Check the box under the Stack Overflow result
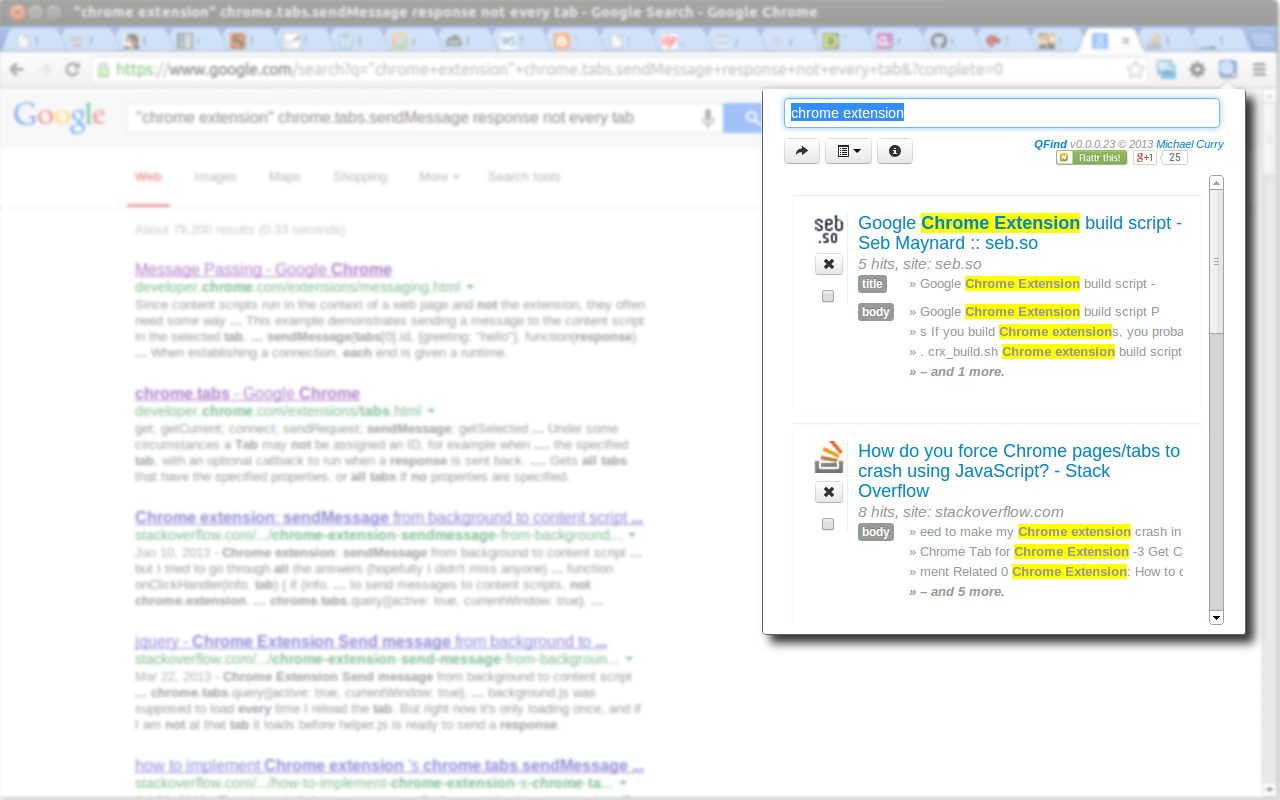The height and width of the screenshot is (800, 1280). coord(827,524)
